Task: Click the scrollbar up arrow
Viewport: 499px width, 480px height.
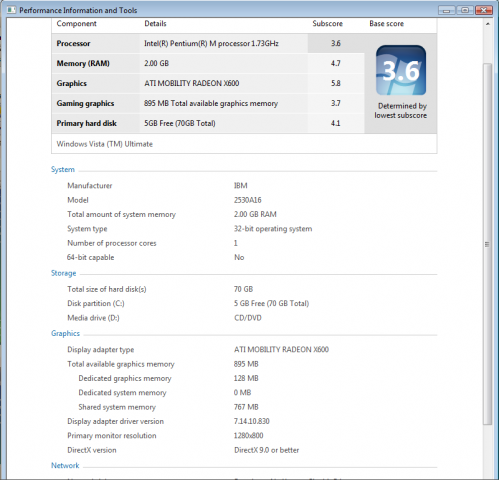Action: coord(488,24)
